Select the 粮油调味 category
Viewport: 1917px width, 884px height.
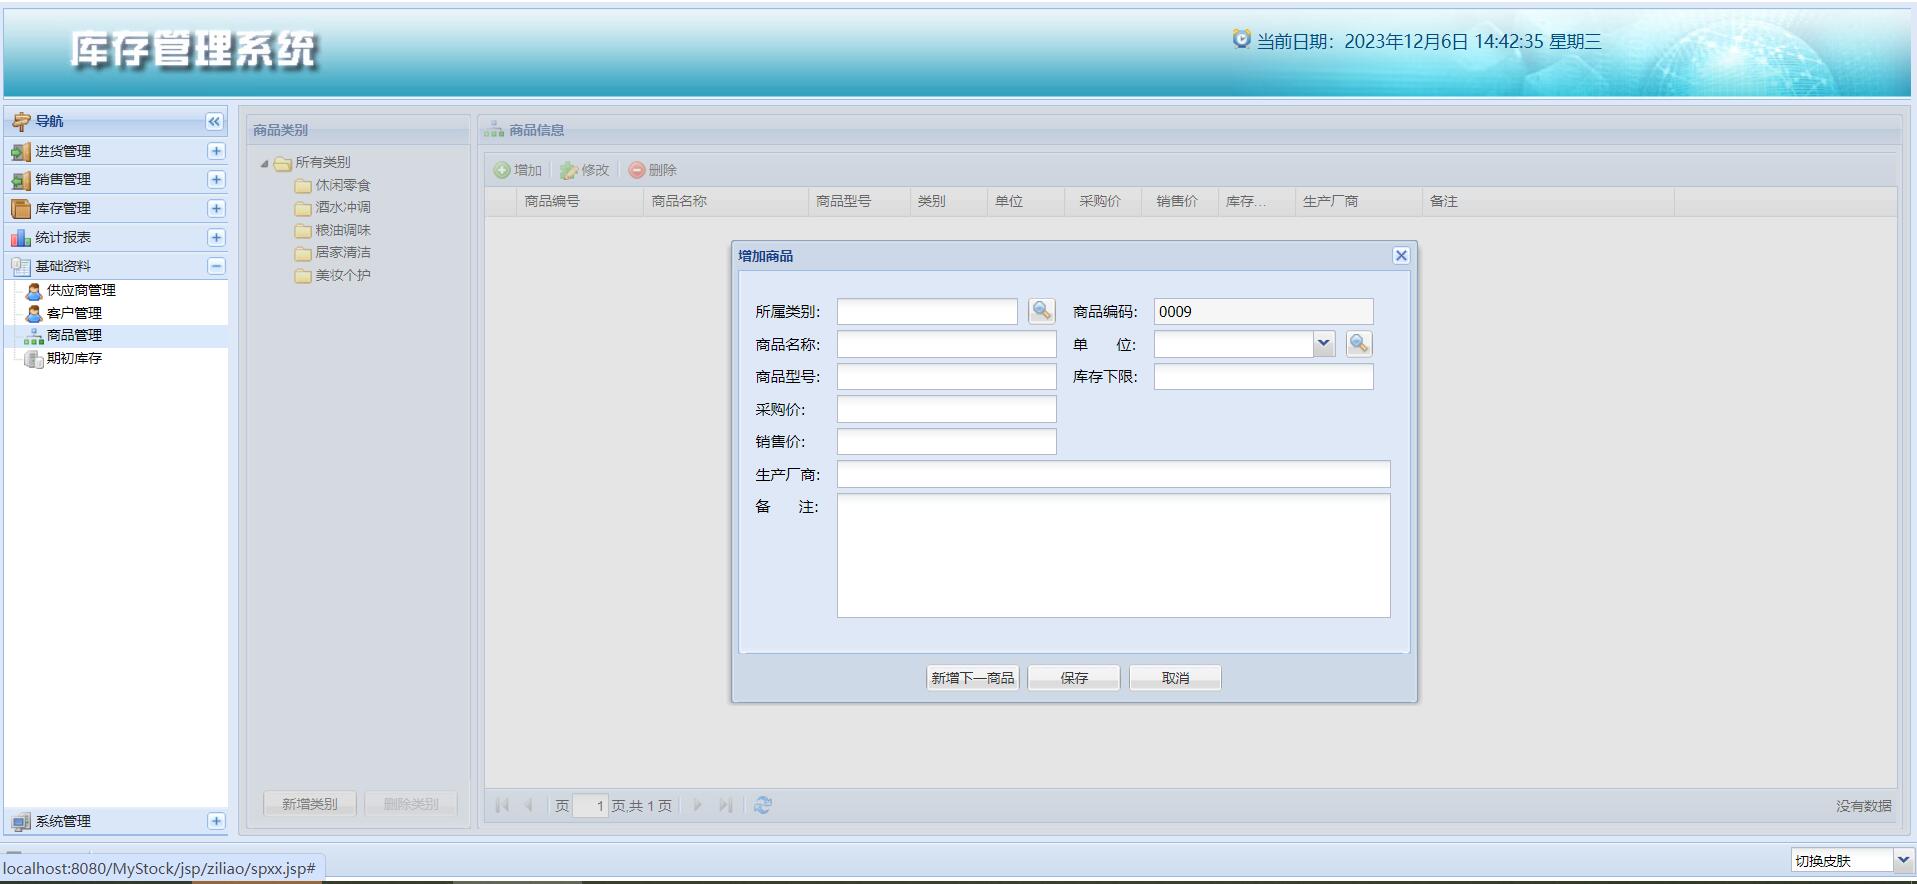343,230
